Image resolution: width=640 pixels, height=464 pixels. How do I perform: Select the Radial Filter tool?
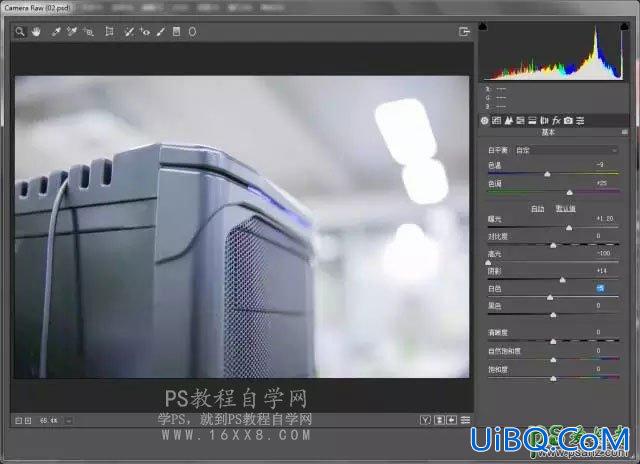[192, 31]
